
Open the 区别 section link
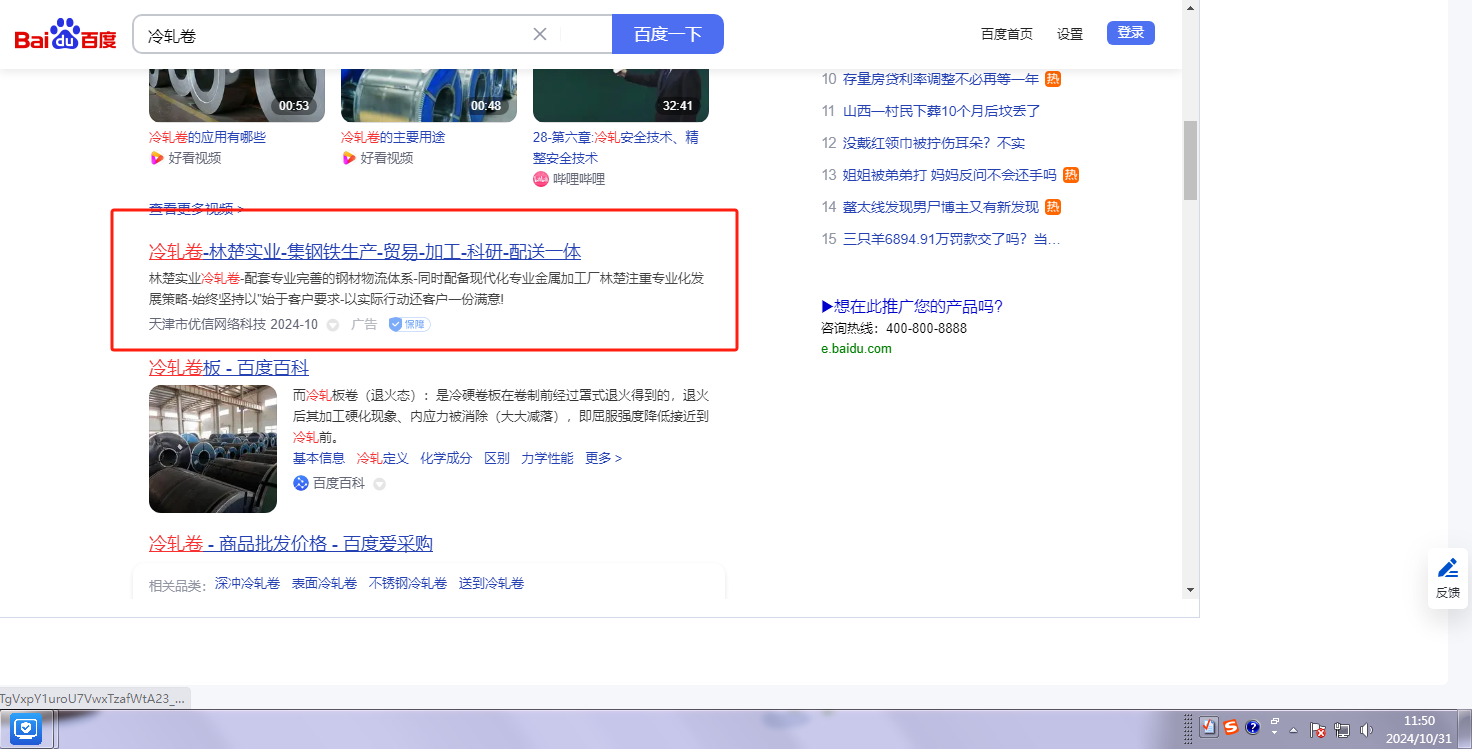tap(497, 458)
